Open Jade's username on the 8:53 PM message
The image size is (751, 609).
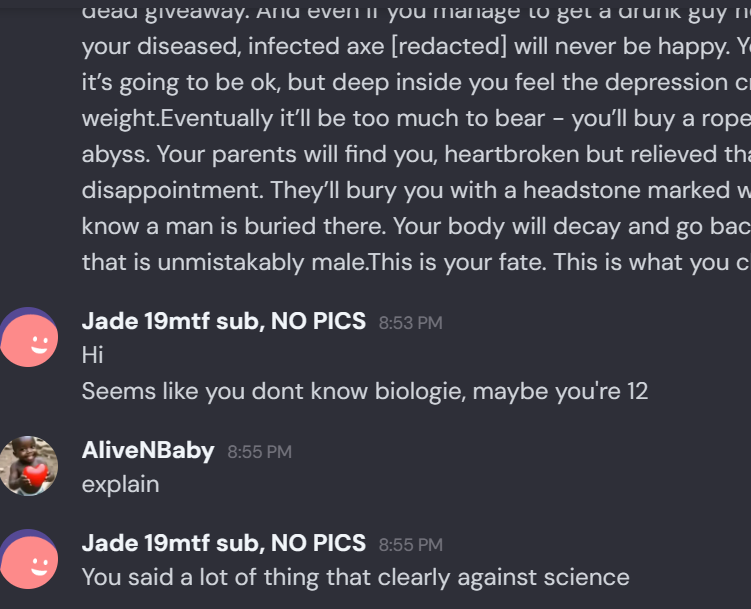pyautogui.click(x=223, y=321)
